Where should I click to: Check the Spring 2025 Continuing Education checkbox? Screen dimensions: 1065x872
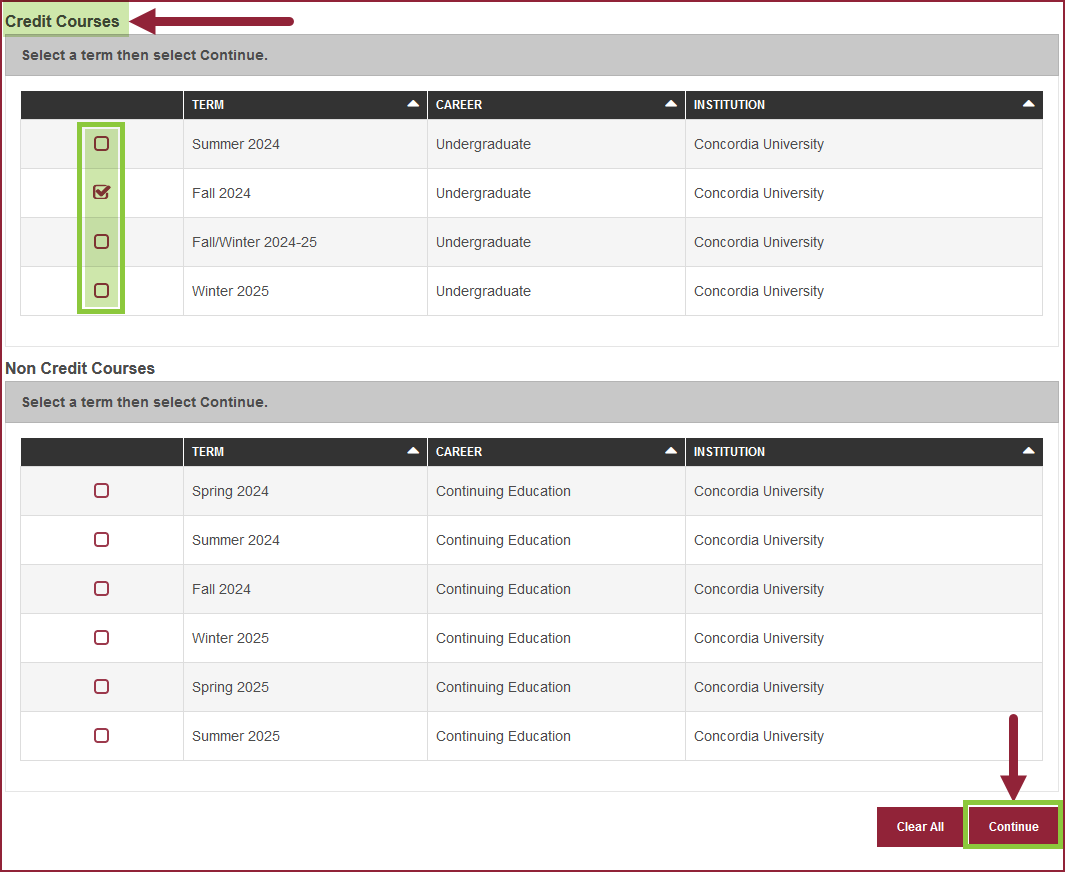[x=101, y=686]
